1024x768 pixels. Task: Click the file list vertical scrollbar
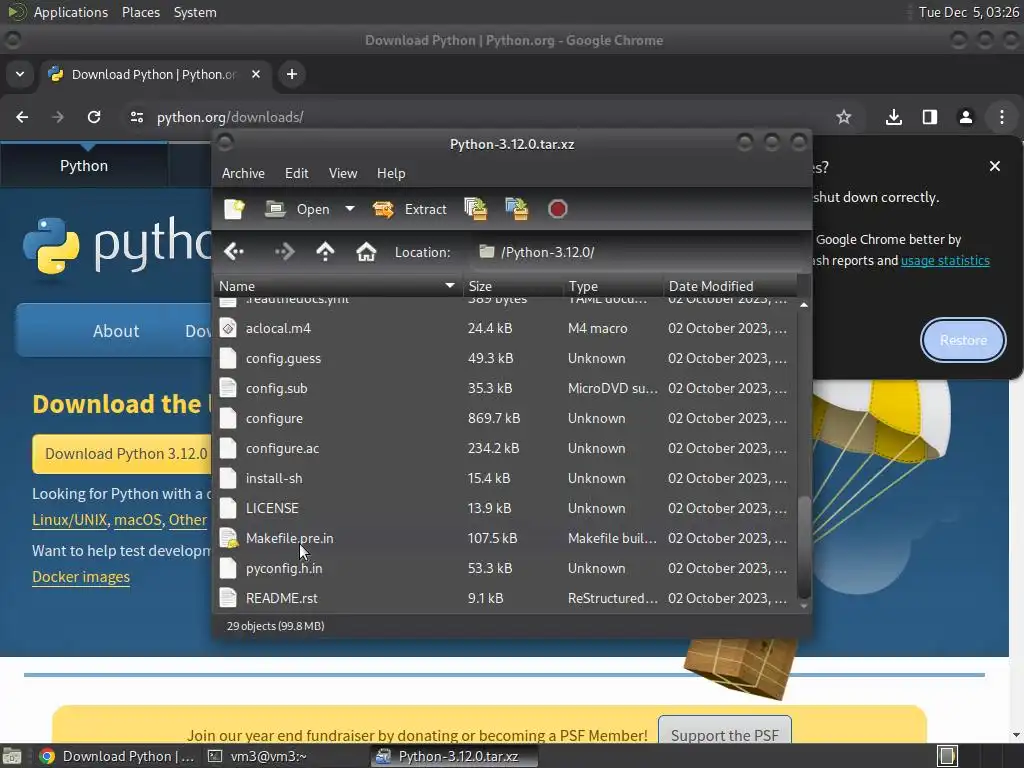pos(804,547)
